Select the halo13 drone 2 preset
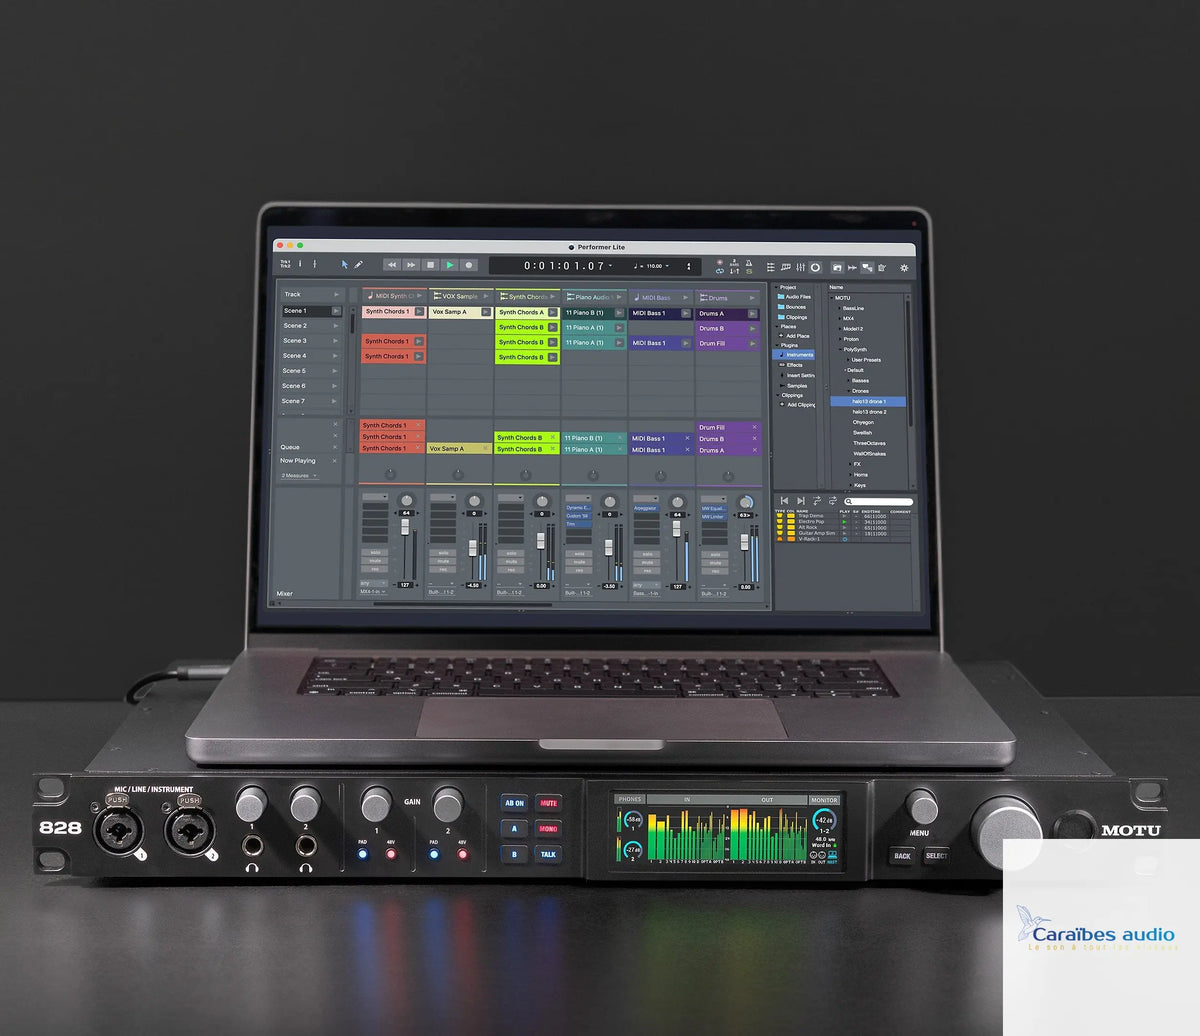This screenshot has height=1036, width=1200. pyautogui.click(x=869, y=412)
